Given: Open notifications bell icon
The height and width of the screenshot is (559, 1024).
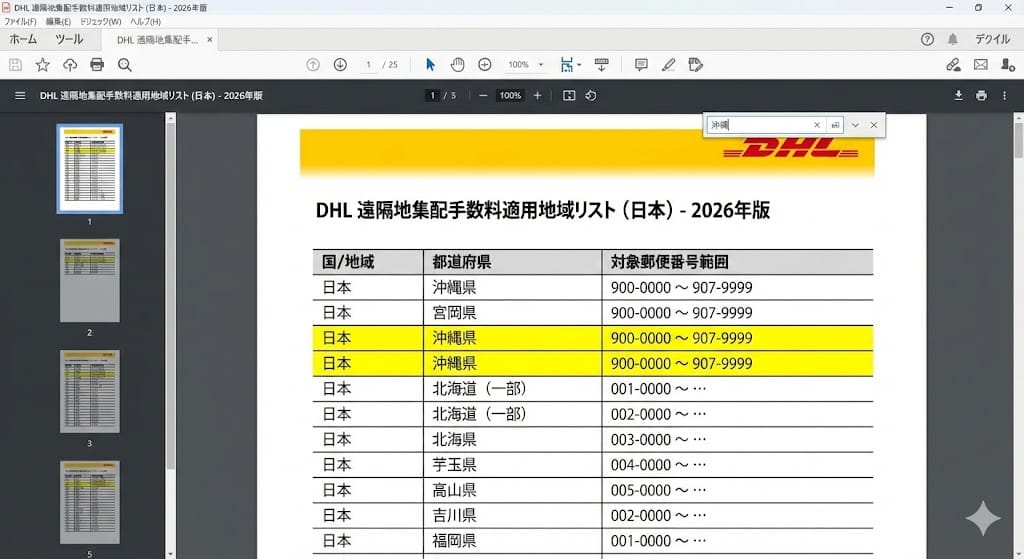Looking at the screenshot, I should (x=953, y=39).
